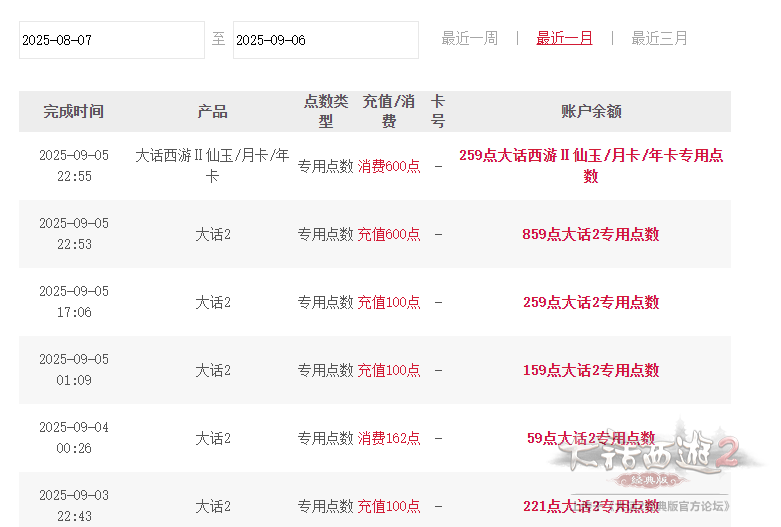Screen dimensions: 781x527
Task: Click the 2025-09-05 17:06 timestamp
Action: pyautogui.click(x=73, y=302)
